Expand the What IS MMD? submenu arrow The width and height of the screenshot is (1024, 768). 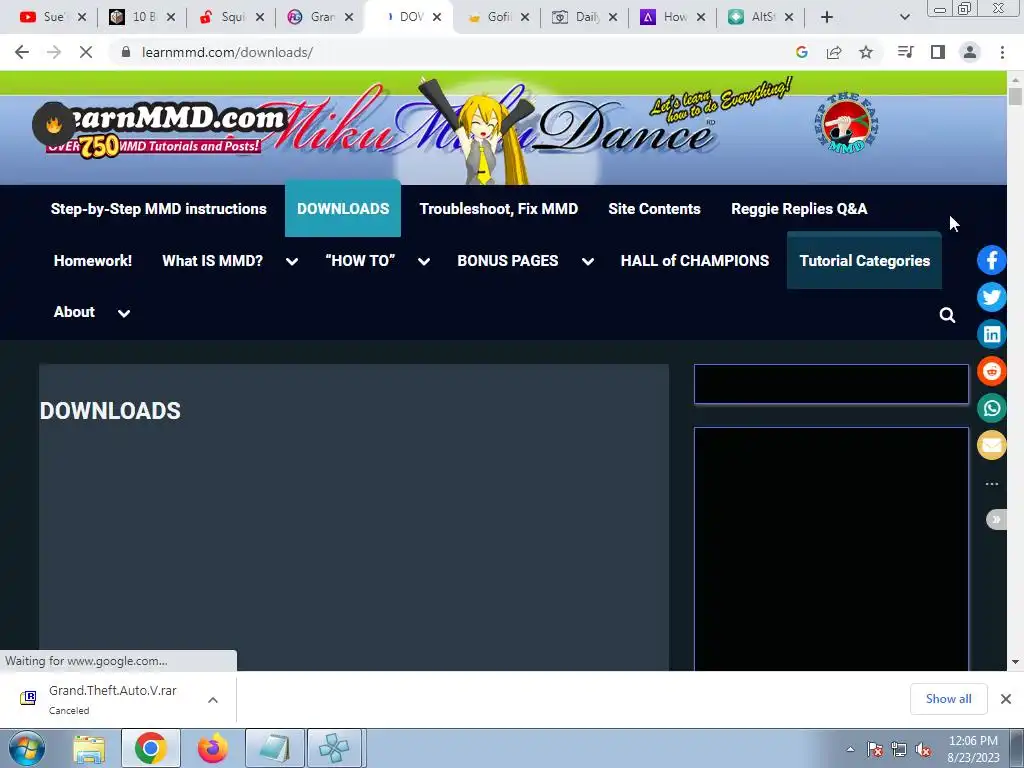click(x=292, y=261)
